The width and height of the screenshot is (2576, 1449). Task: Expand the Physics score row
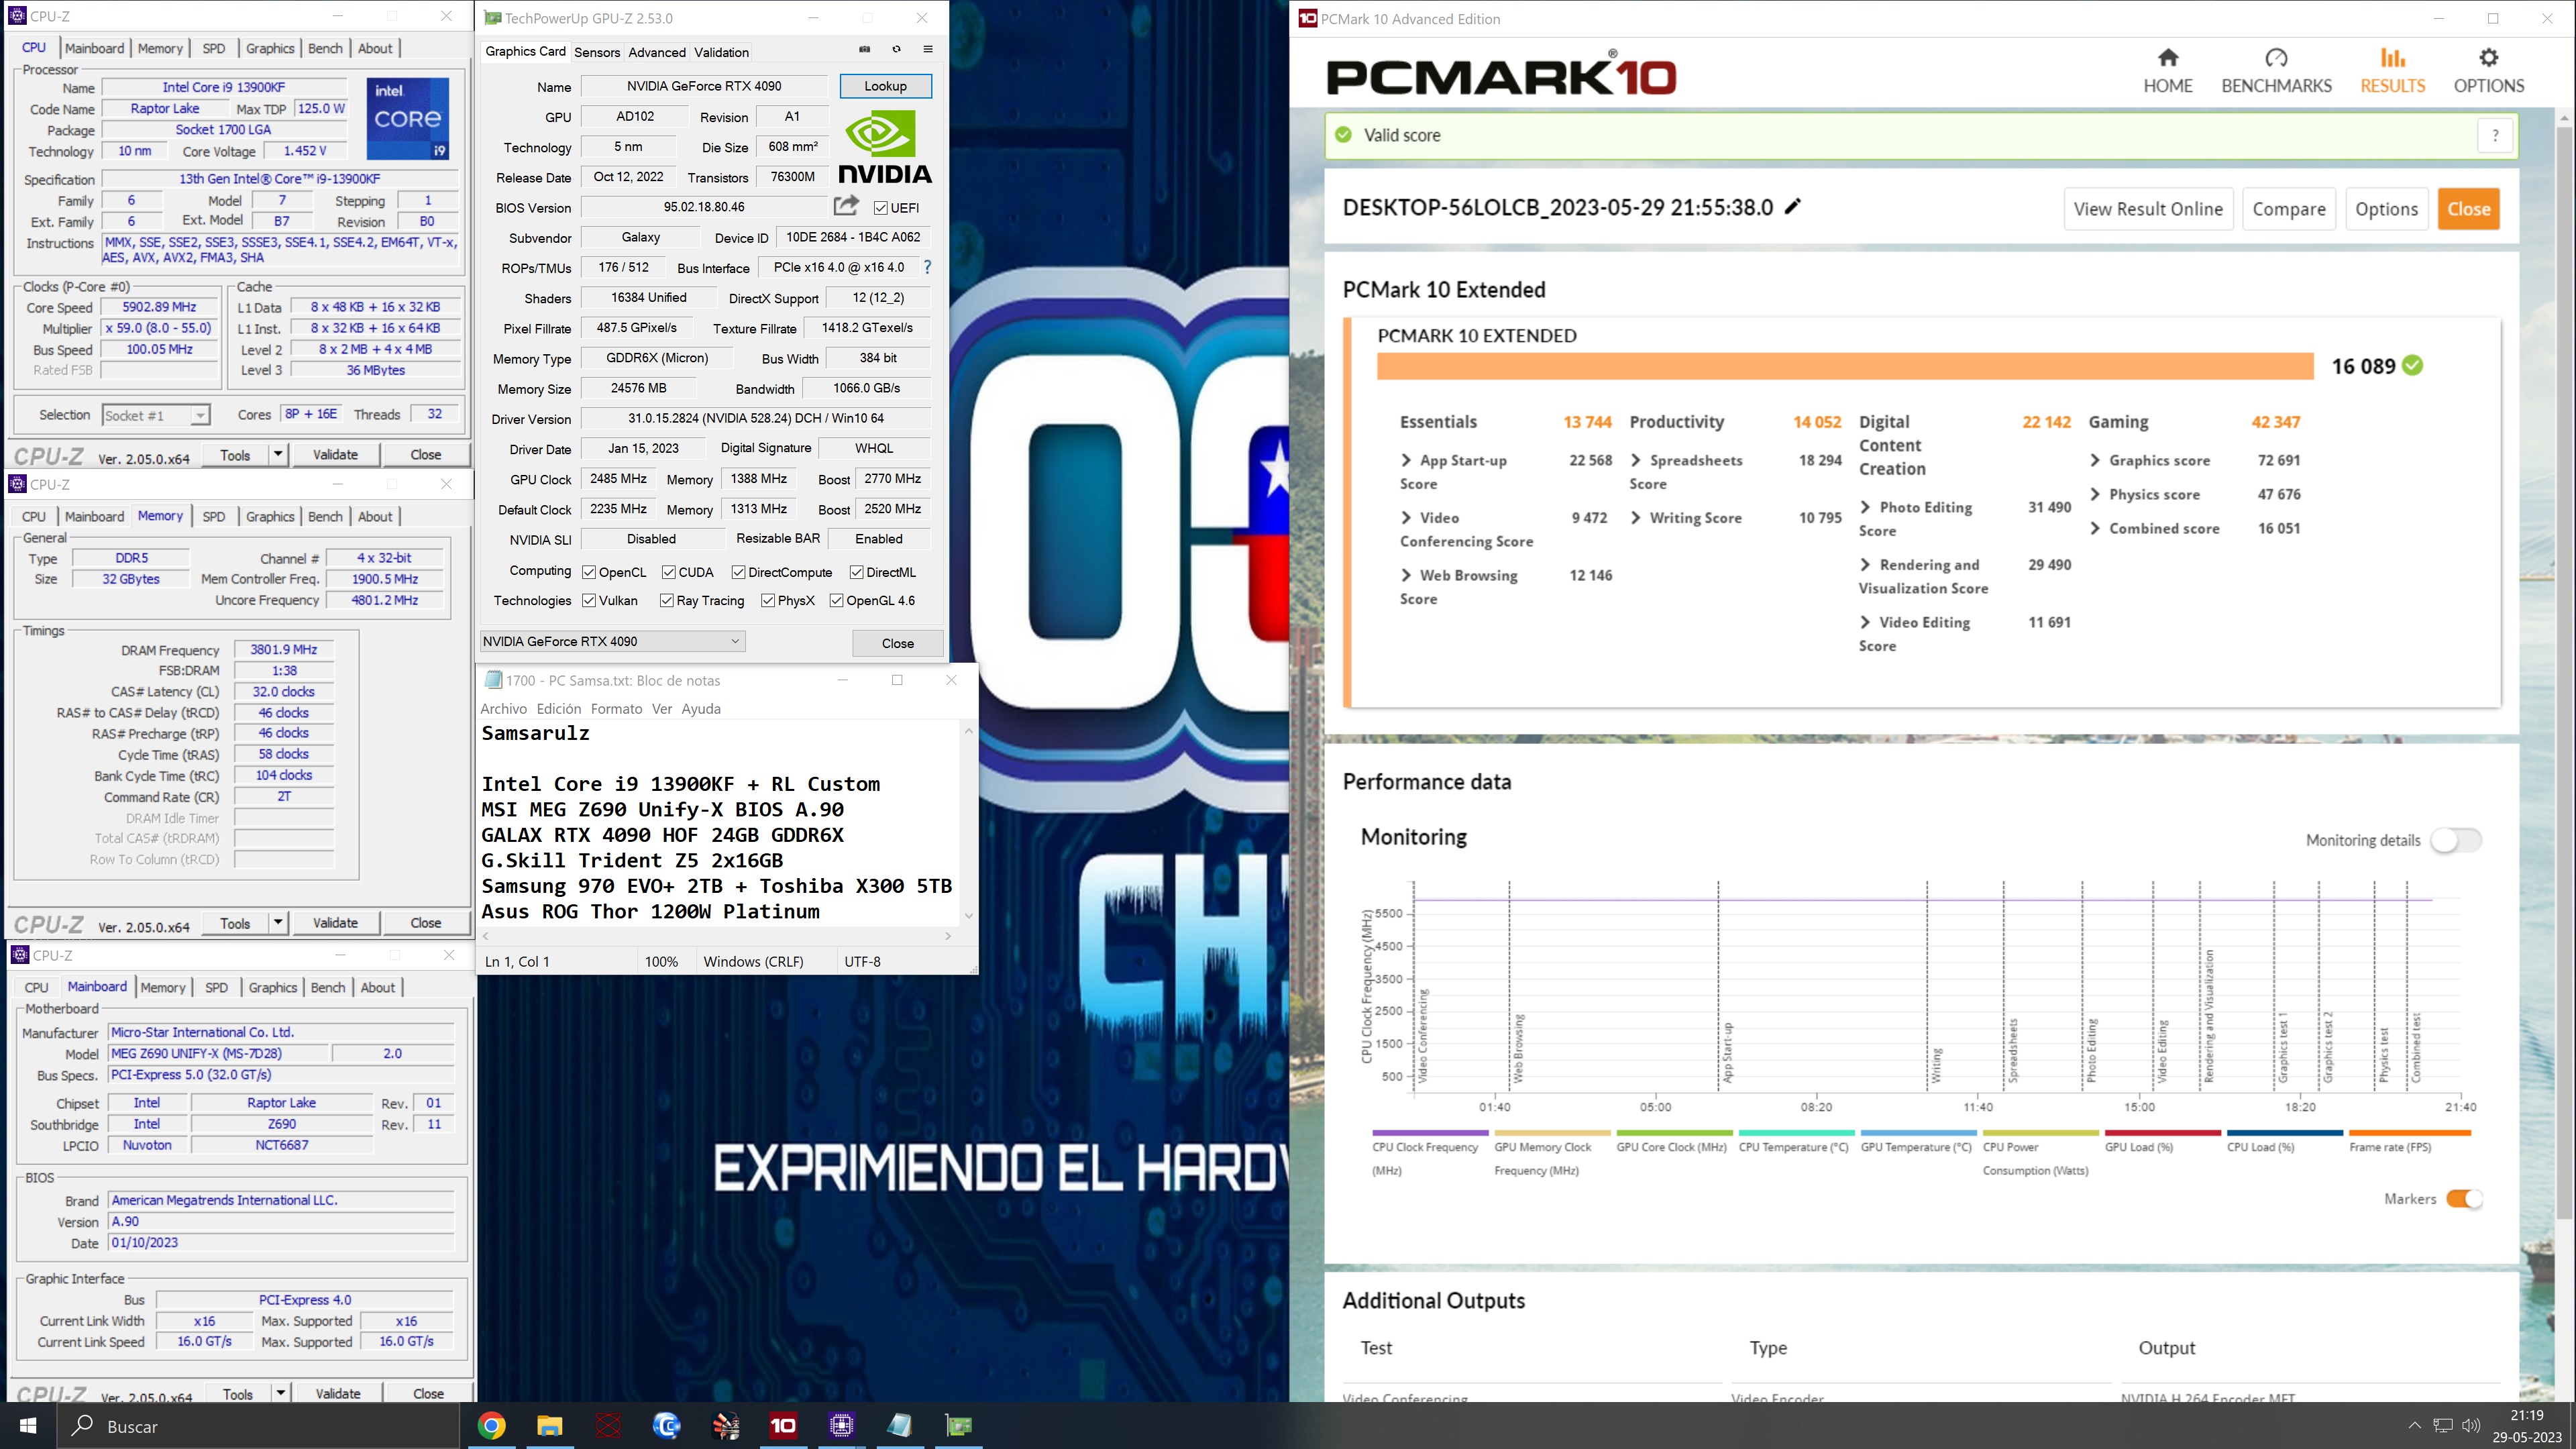2095,494
